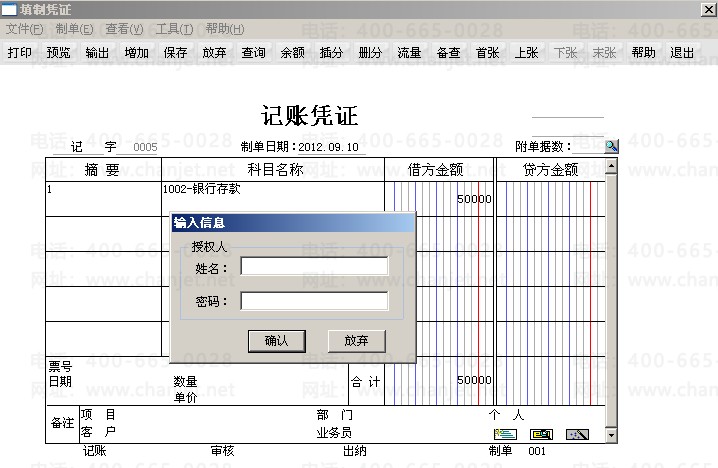The height and width of the screenshot is (468, 718).
Task: Select the 1002-银行存款 account cell
Action: [x=272, y=198]
